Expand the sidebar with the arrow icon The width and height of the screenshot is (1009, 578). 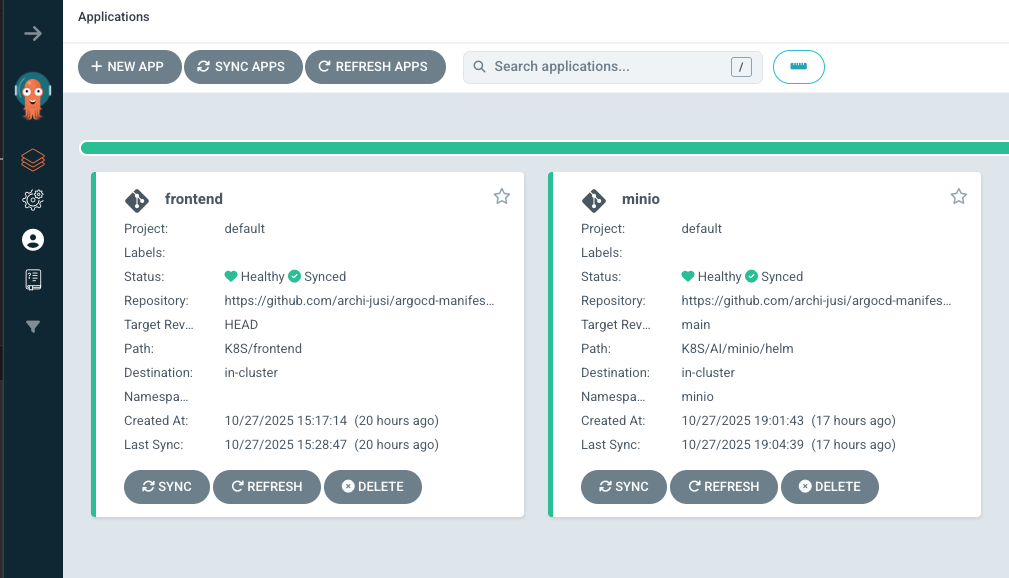tap(33, 33)
